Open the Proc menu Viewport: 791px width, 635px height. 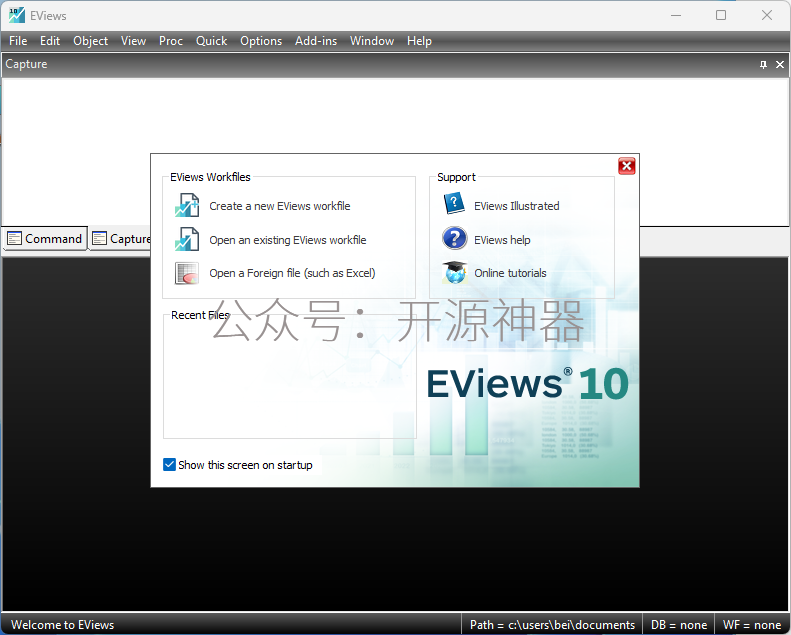pos(171,41)
